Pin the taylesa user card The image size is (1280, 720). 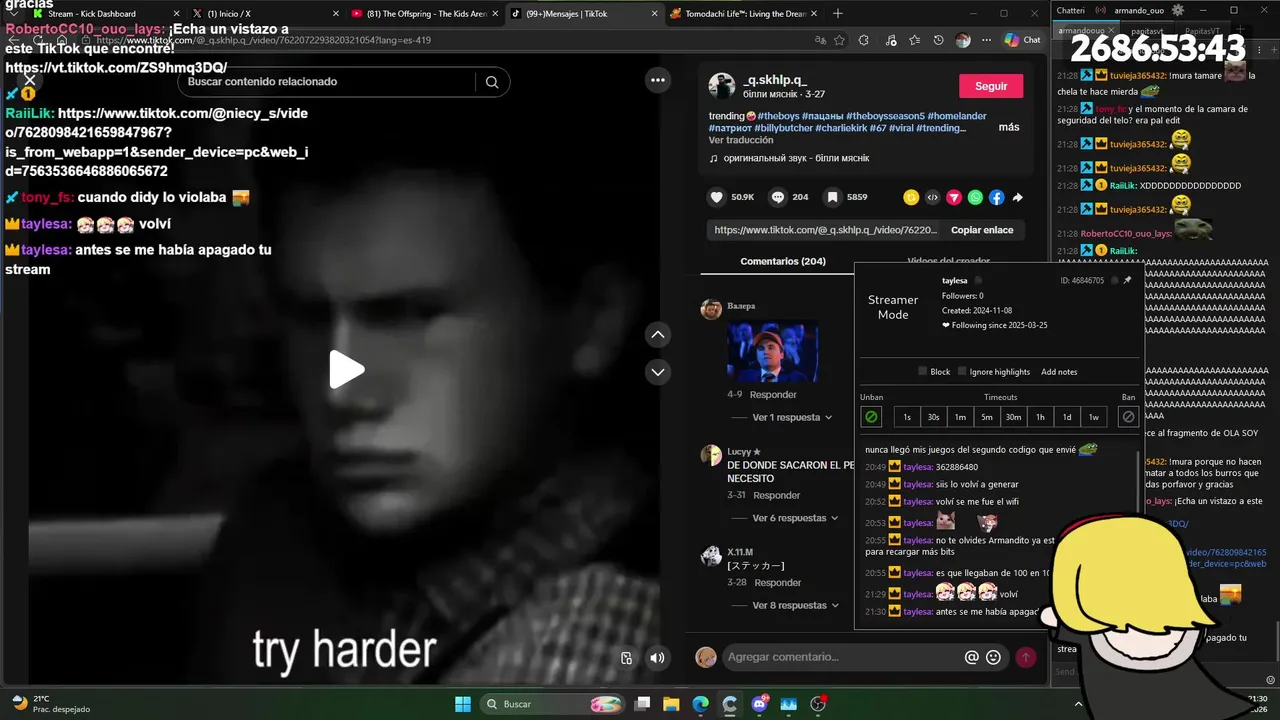(1127, 281)
